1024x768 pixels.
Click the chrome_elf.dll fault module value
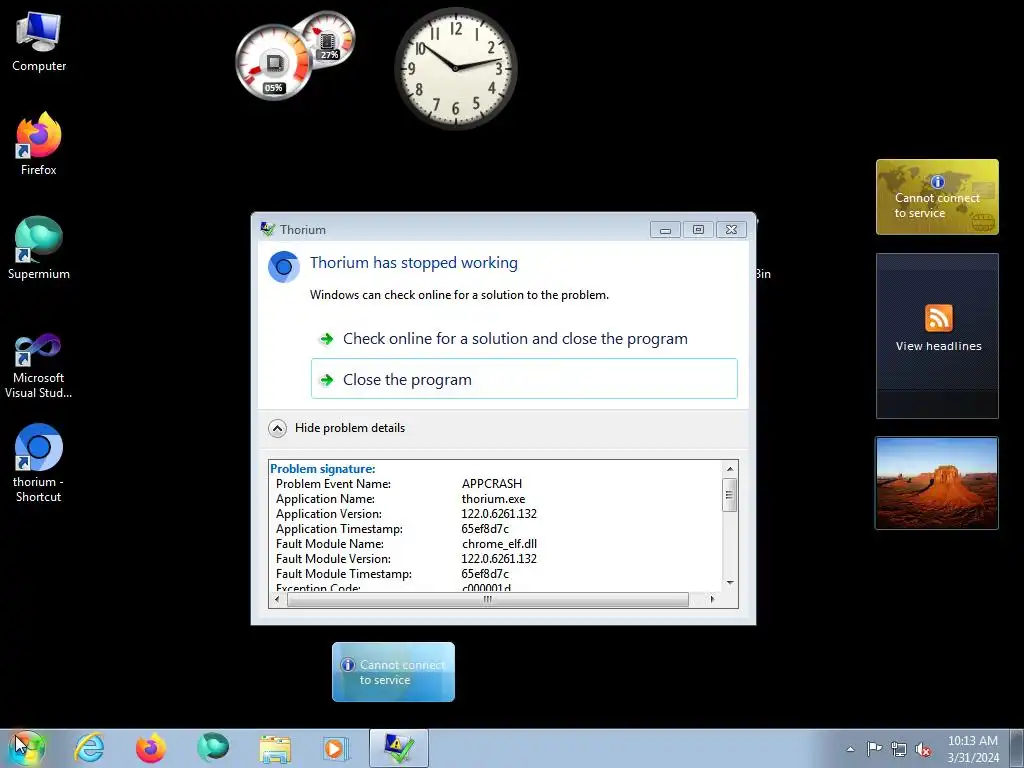[x=499, y=544]
